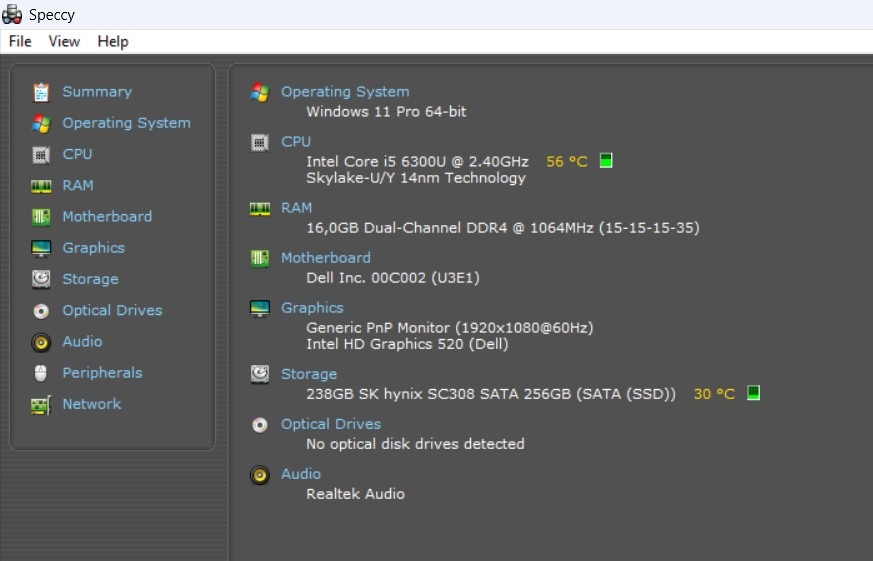Click "Skylake-U/Y 14nm Technology" text
Screen dimensions: 873x561
[x=416, y=178]
